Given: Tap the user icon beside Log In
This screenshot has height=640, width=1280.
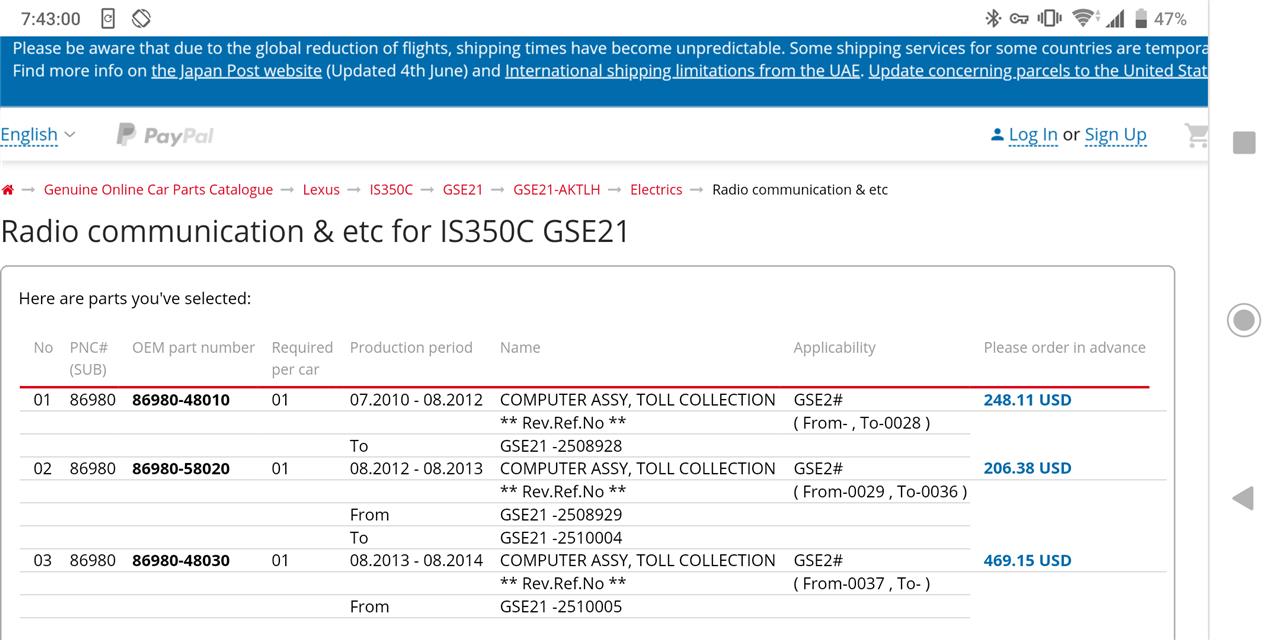Looking at the screenshot, I should 997,134.
